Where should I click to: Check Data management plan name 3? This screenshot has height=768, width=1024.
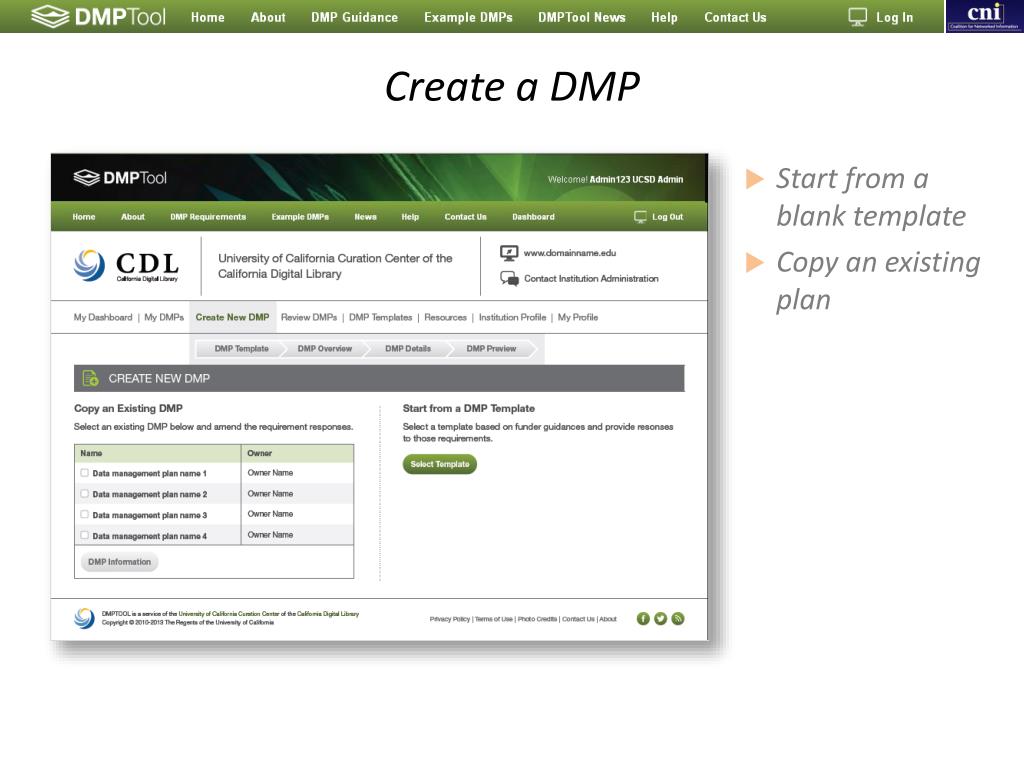84,515
